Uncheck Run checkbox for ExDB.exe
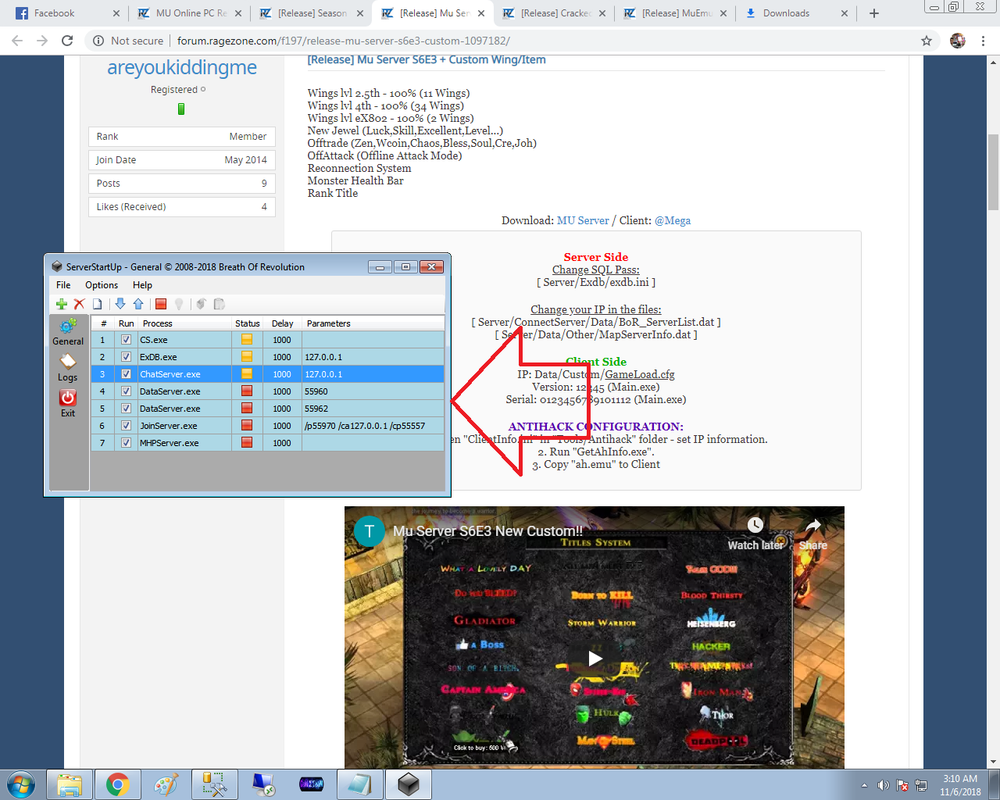This screenshot has height=800, width=1000. coord(126,357)
